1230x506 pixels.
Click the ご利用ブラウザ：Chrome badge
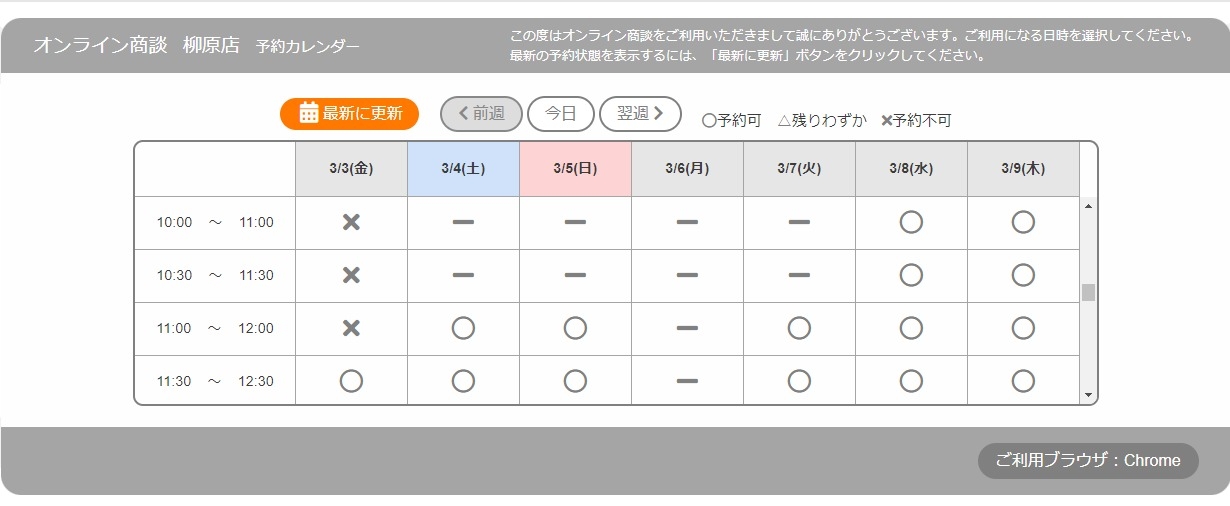(1088, 461)
